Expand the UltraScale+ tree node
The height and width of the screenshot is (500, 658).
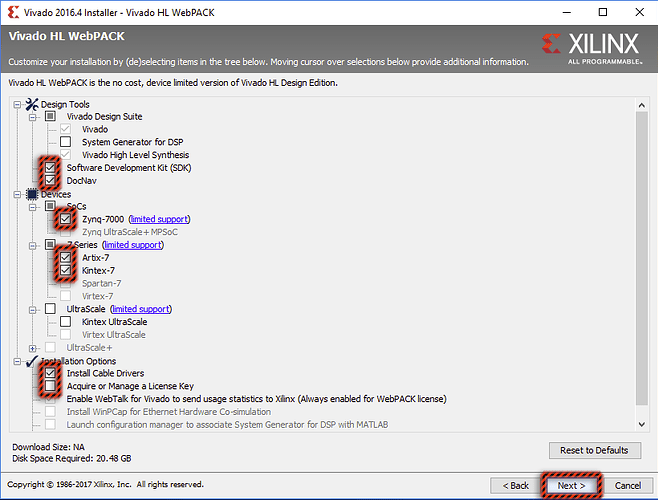34,347
